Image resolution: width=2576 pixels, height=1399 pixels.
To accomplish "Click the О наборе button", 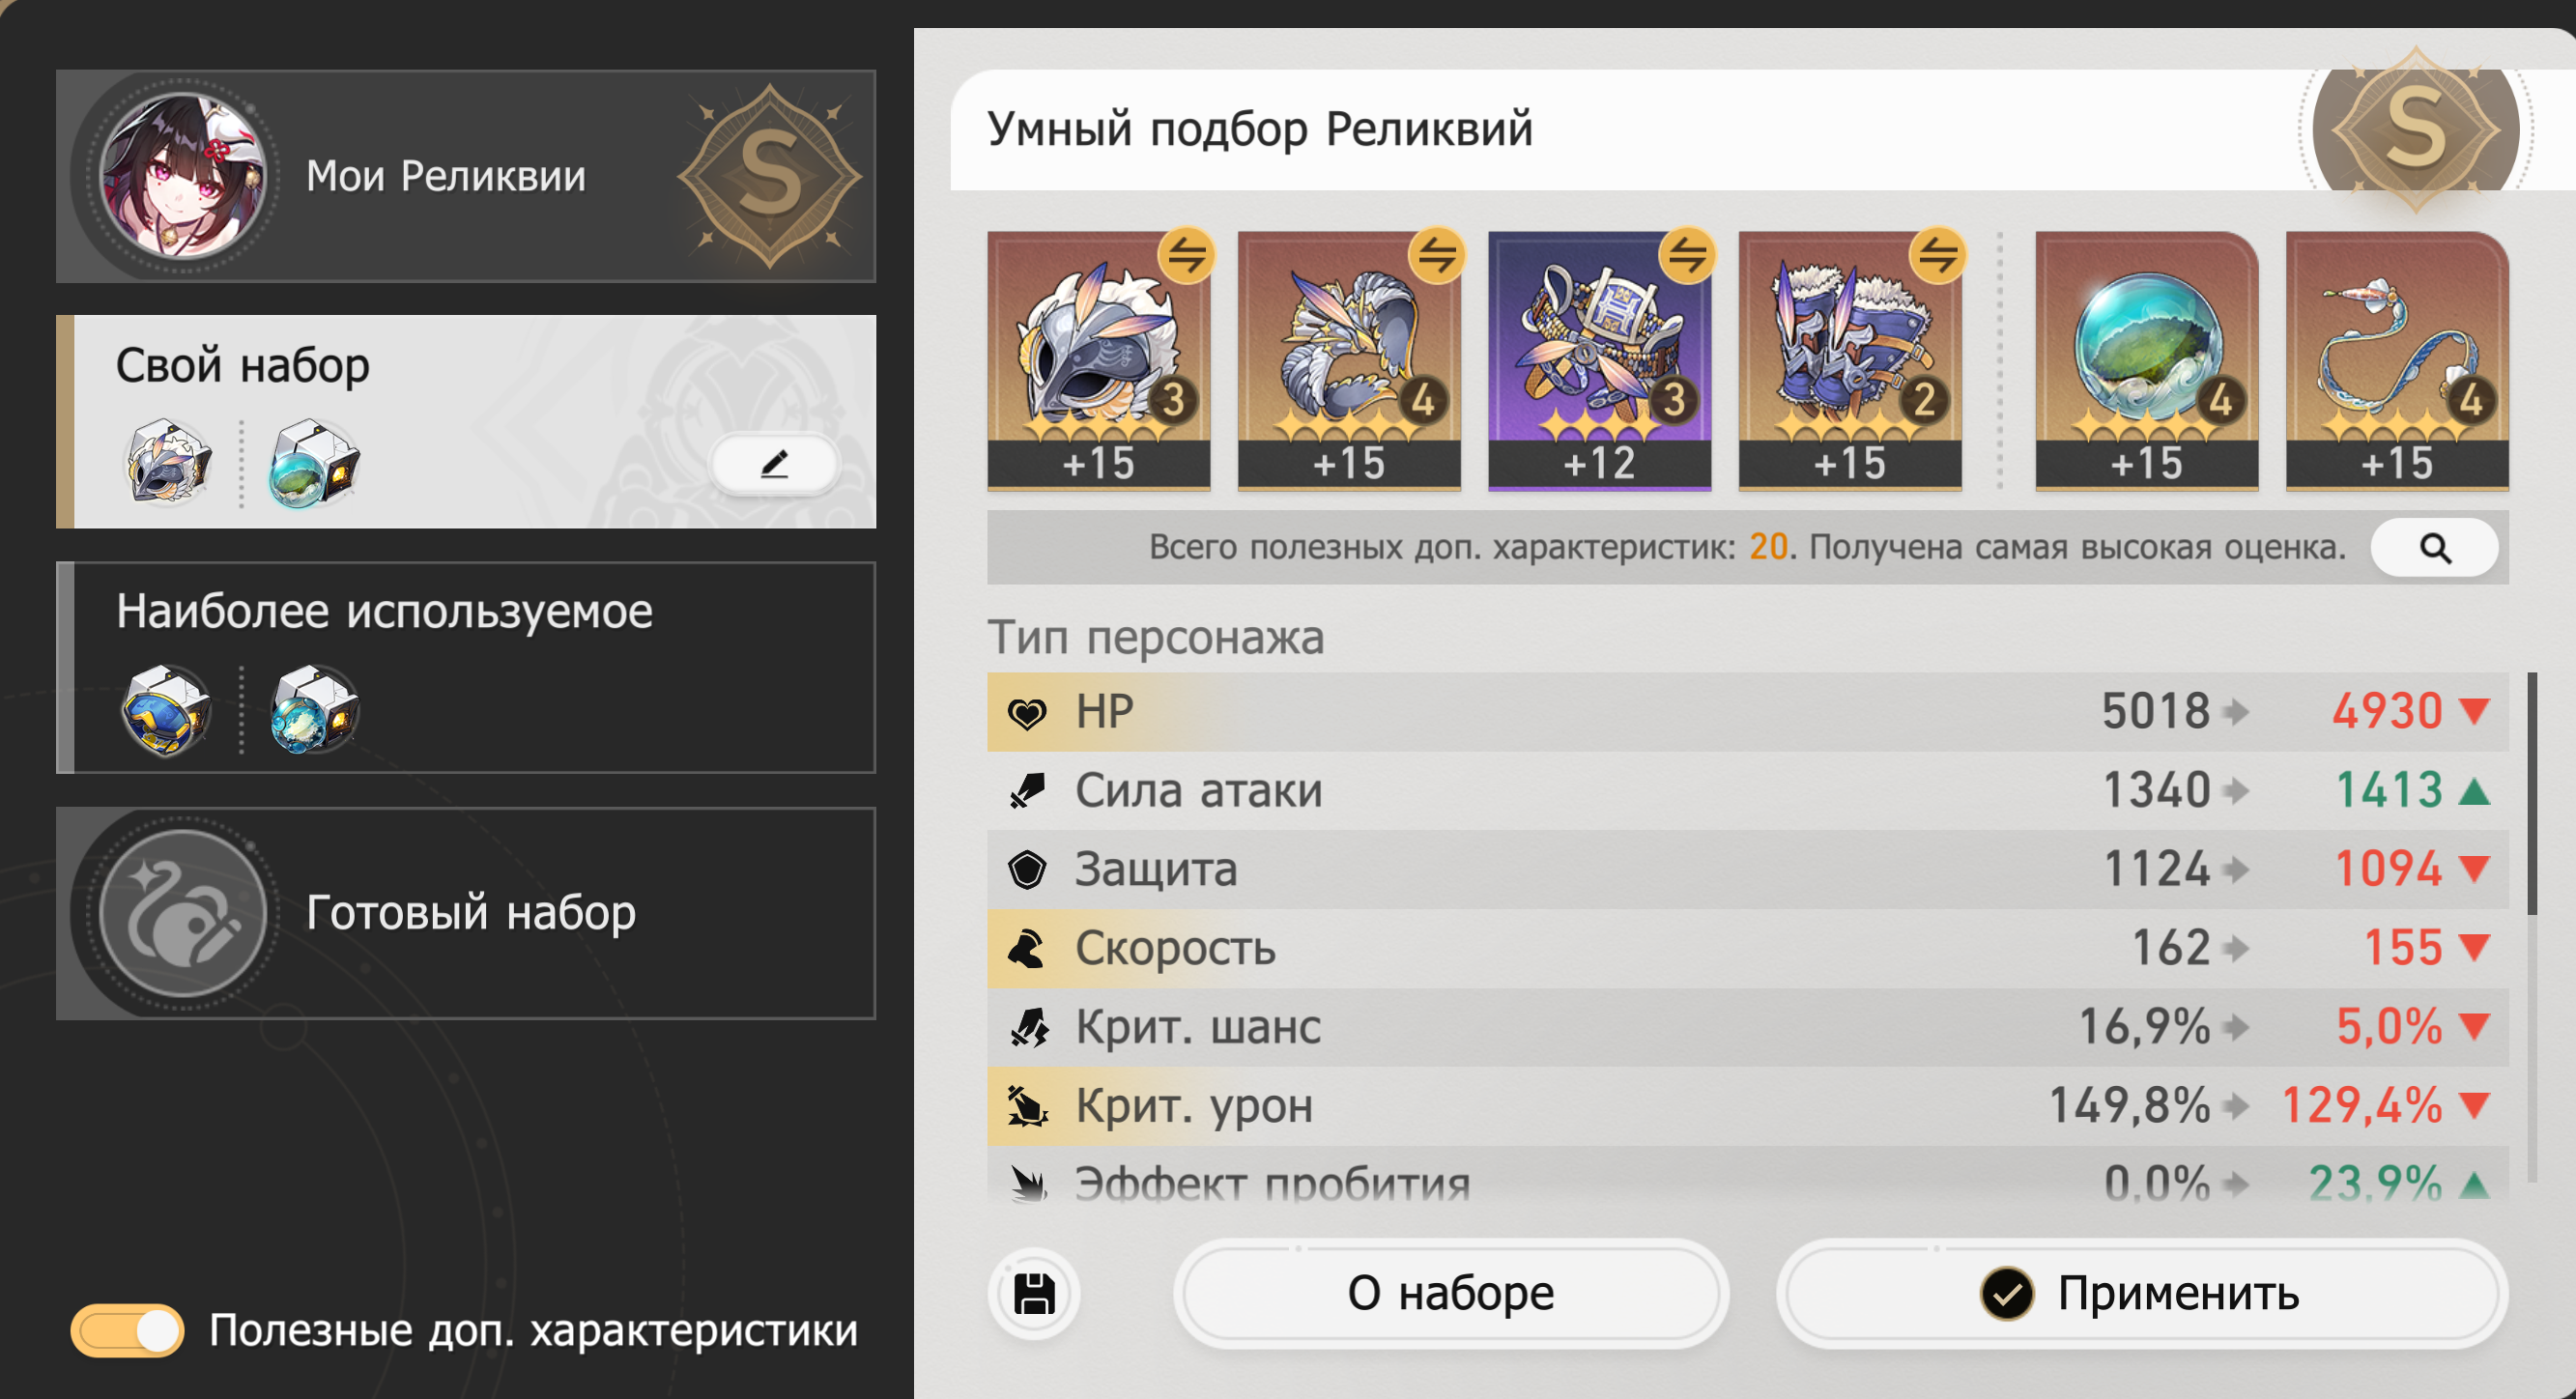I will point(1450,1294).
